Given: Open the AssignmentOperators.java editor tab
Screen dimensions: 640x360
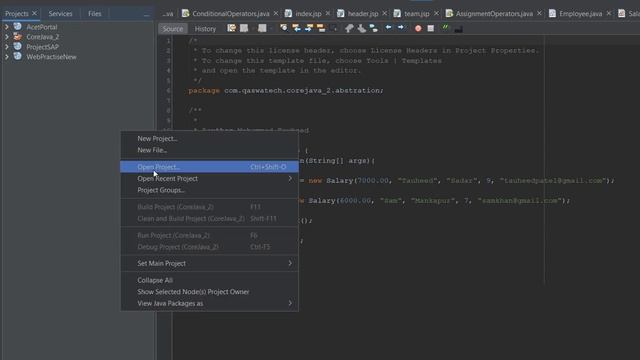Looking at the screenshot, I should (494, 13).
